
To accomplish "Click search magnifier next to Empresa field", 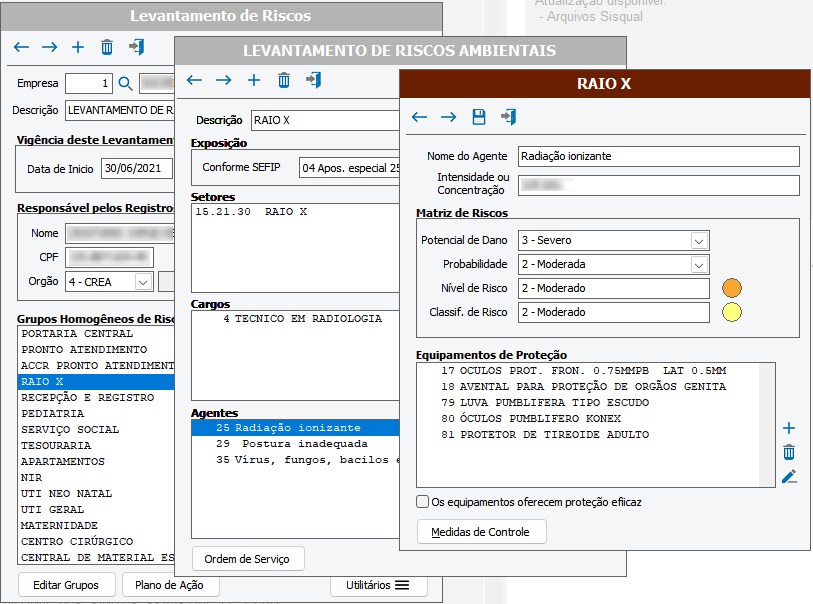I will tap(125, 83).
